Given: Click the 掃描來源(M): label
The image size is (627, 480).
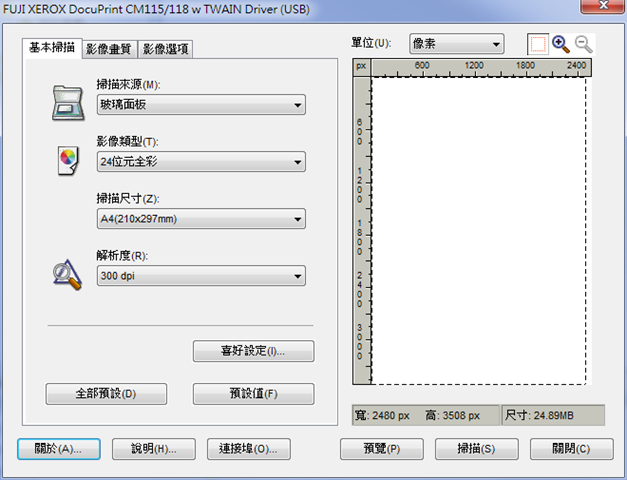Looking at the screenshot, I should 128,85.
